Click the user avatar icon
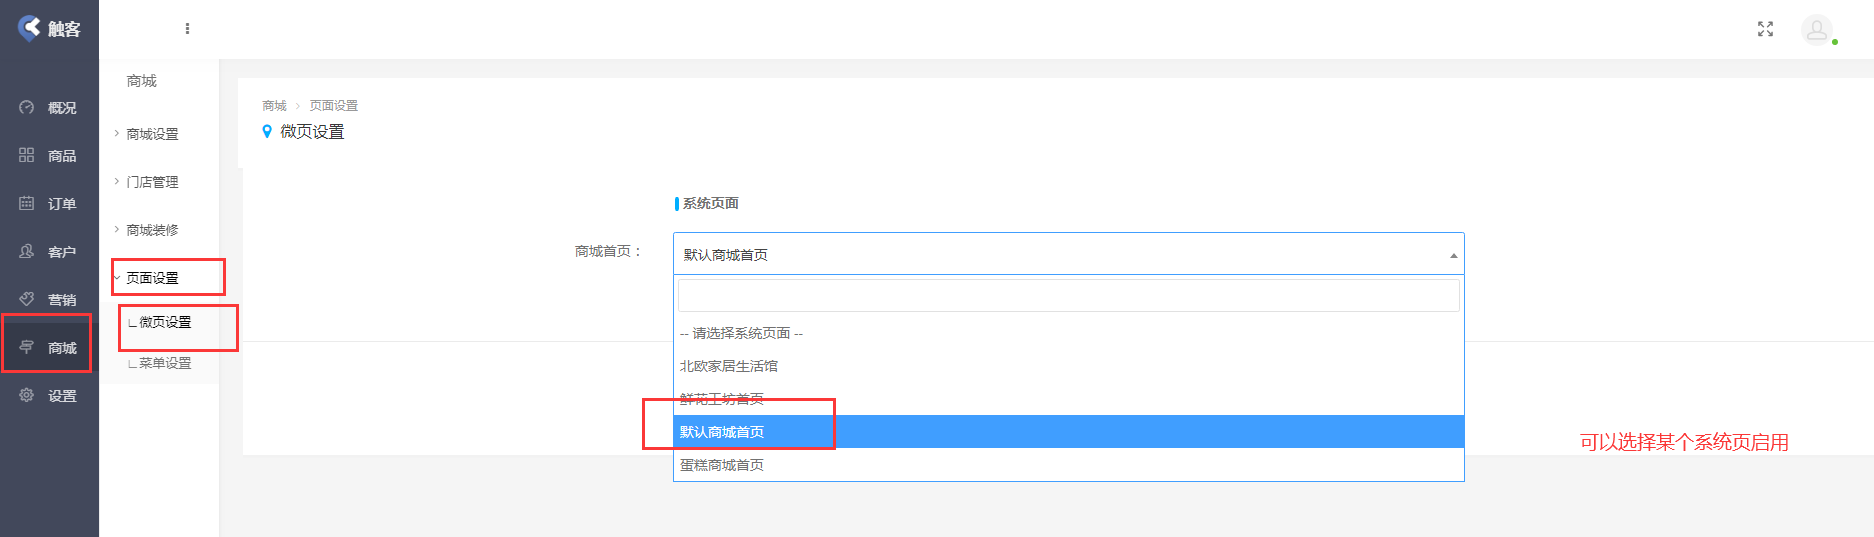1874x537 pixels. 1816,30
